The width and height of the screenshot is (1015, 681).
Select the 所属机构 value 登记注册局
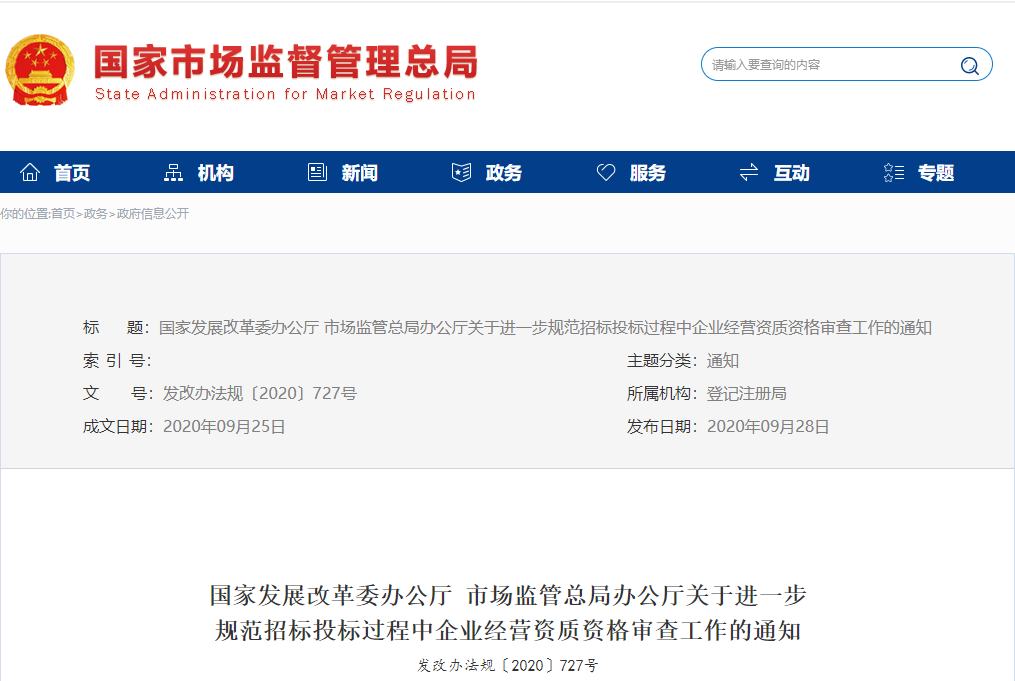[746, 394]
